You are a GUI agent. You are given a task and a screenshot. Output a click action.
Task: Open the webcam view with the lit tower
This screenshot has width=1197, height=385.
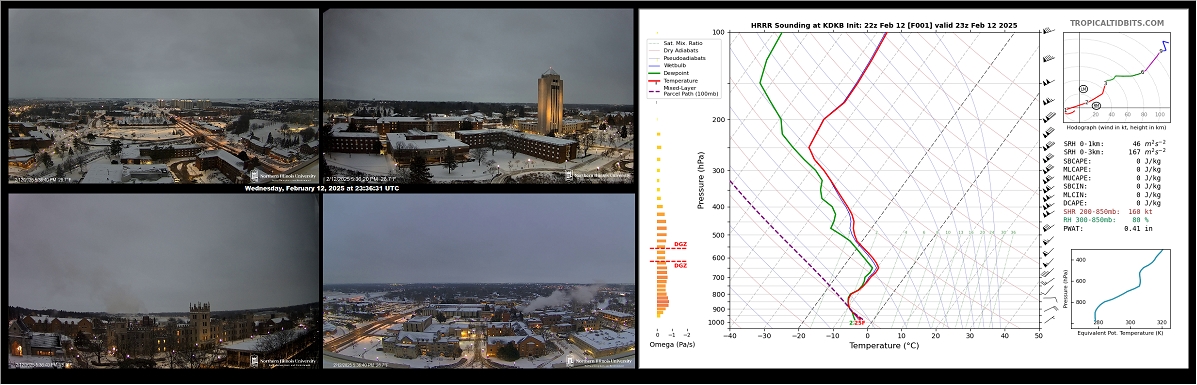[479, 95]
